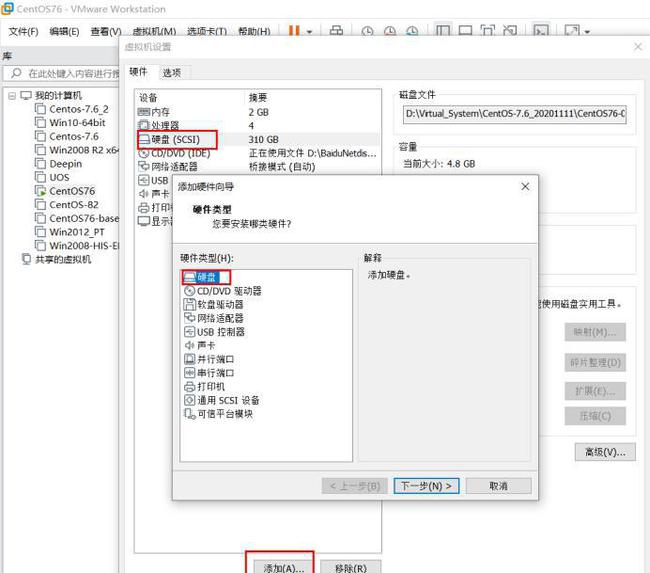Select 网络适配器 device in settings list

coord(258,167)
